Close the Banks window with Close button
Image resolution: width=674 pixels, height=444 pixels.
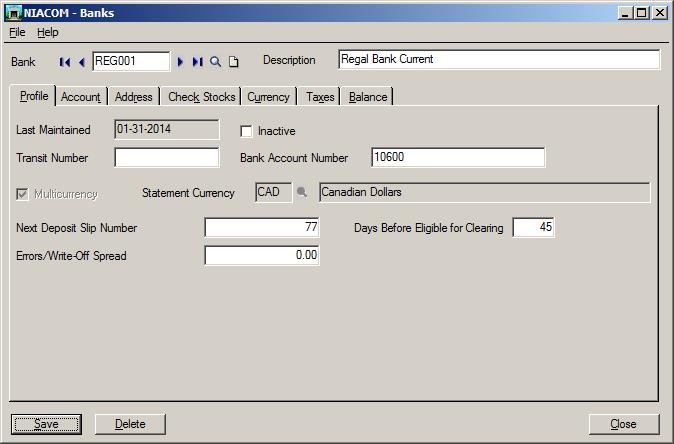(624, 424)
